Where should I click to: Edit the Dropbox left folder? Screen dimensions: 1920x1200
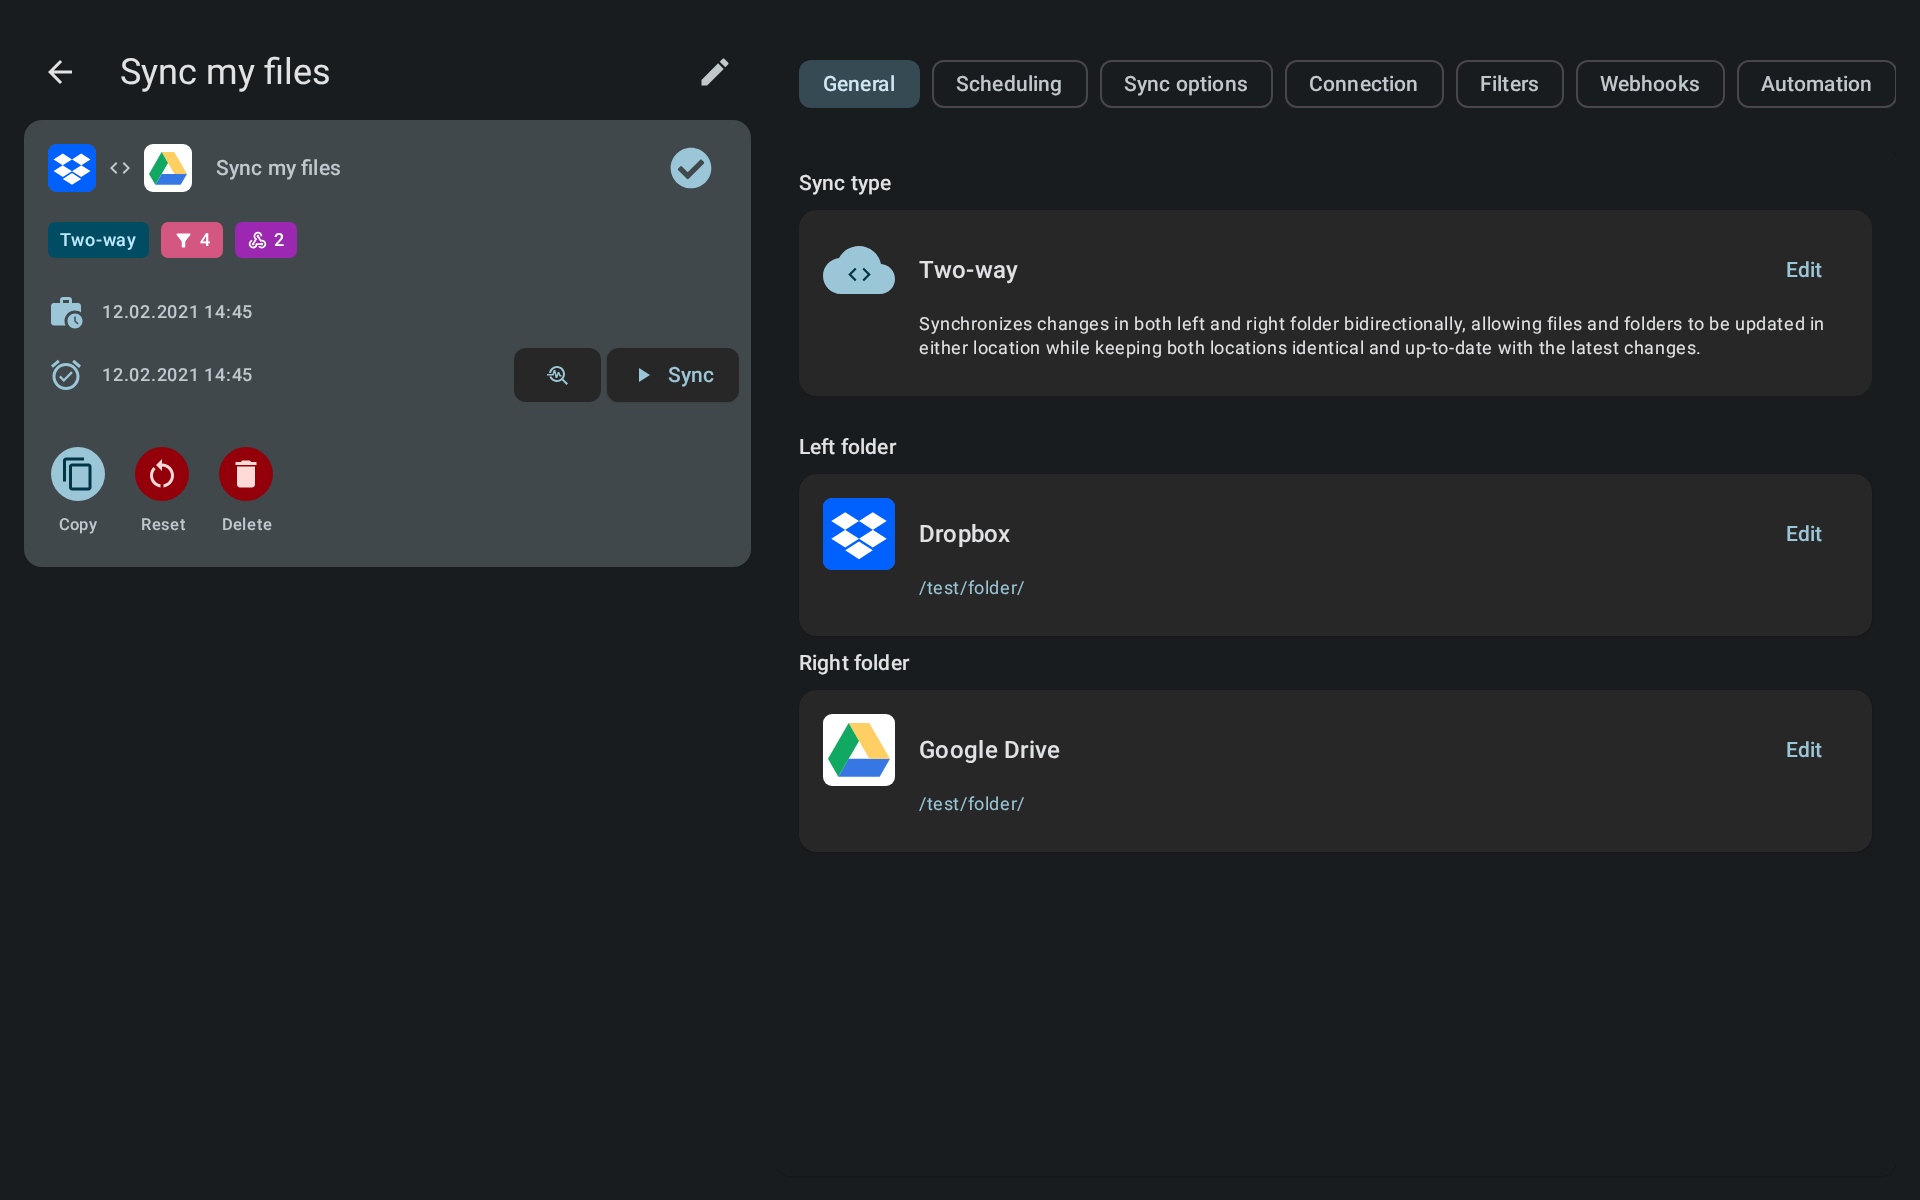coord(1803,534)
